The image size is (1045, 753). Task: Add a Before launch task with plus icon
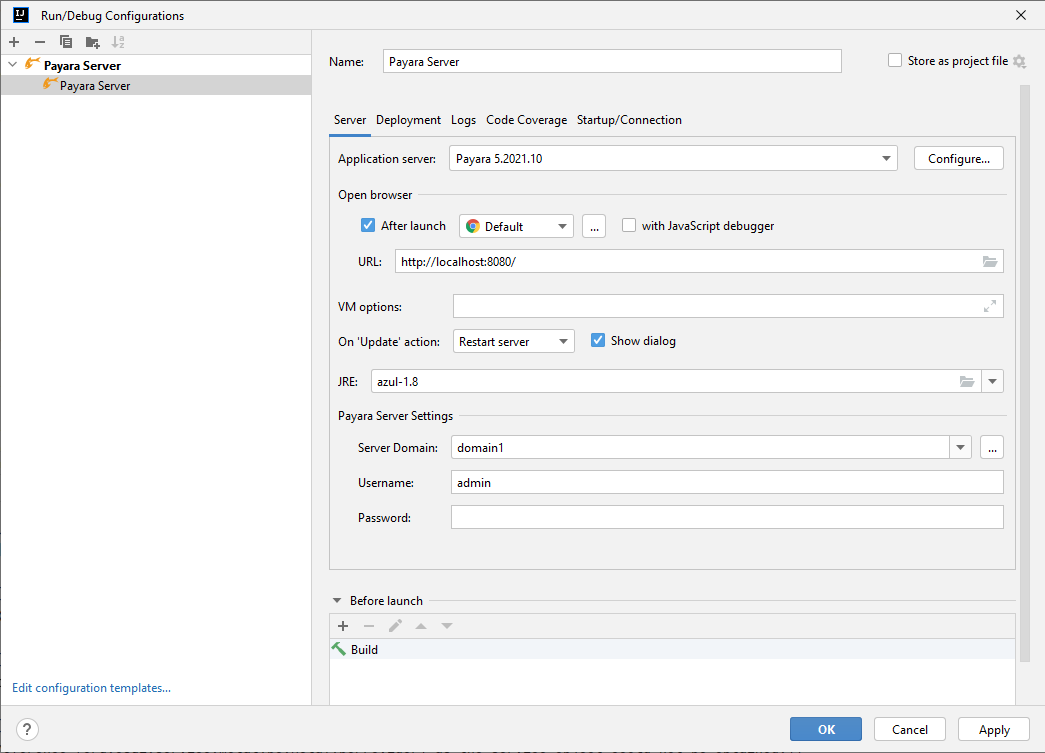coord(343,626)
